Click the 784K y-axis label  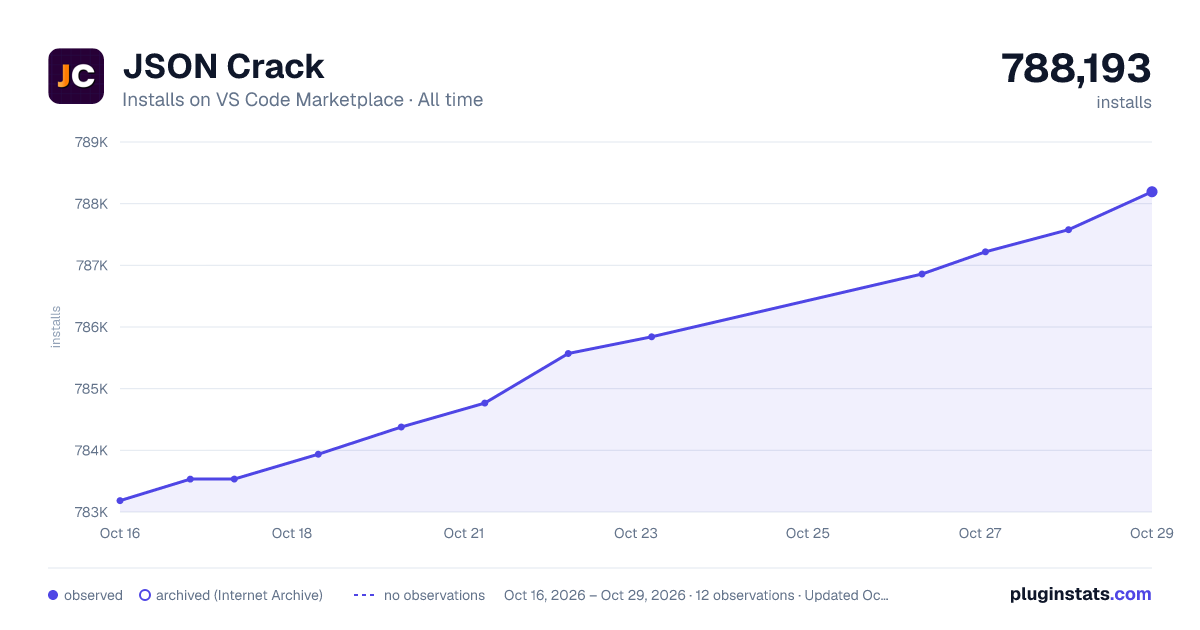click(x=91, y=451)
